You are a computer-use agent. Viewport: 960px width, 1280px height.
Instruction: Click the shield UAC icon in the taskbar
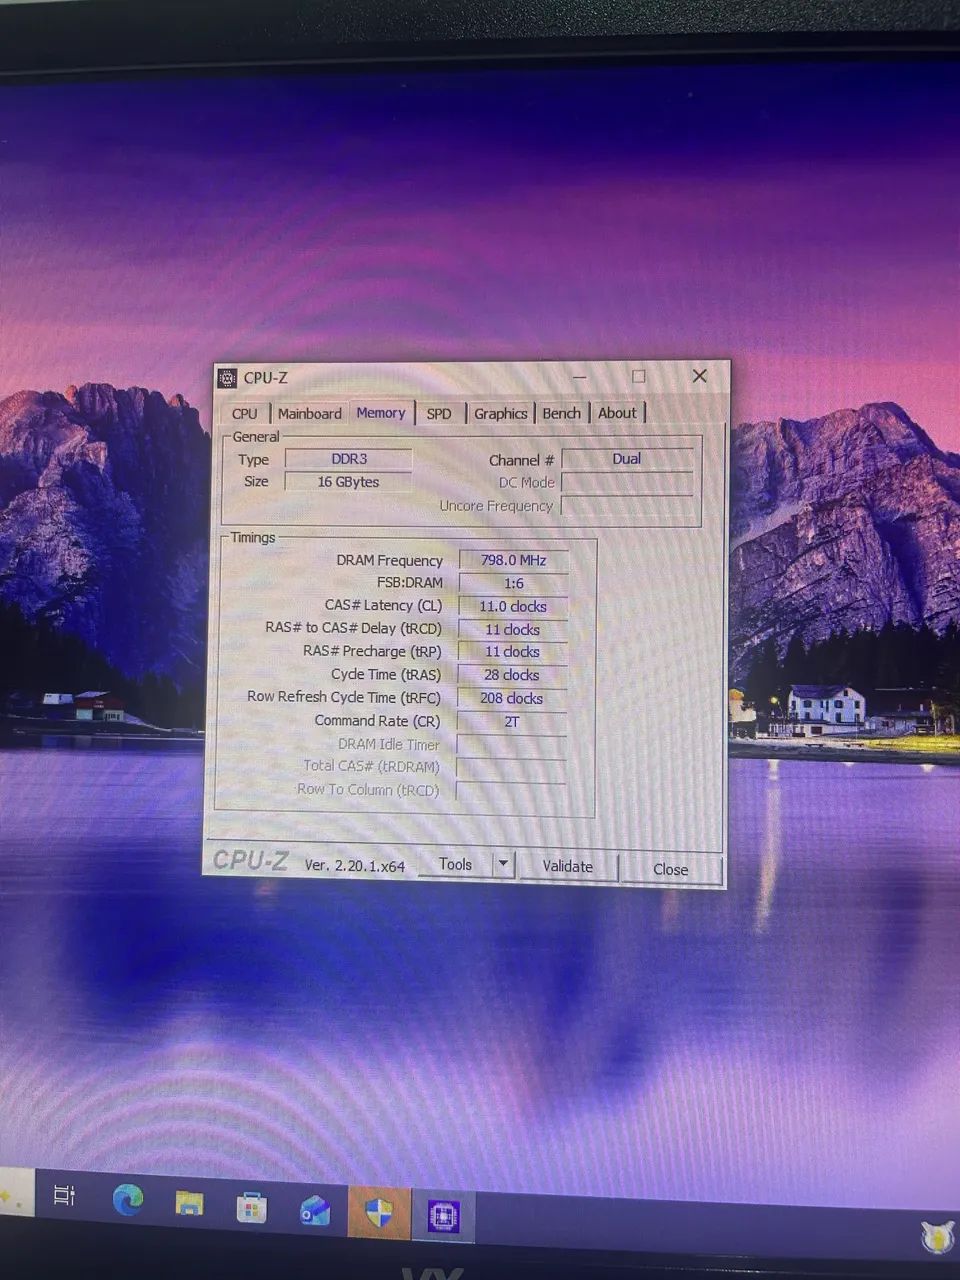tap(379, 1214)
